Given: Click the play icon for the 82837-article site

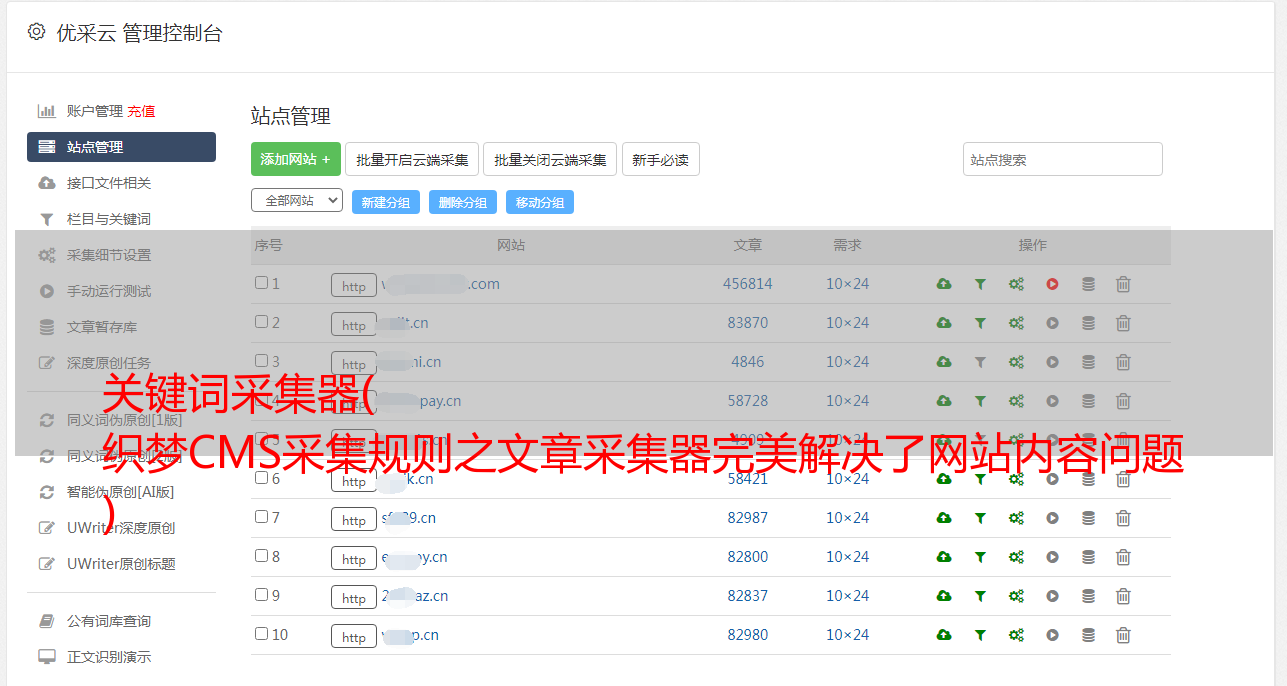Looking at the screenshot, I should point(1052,596).
